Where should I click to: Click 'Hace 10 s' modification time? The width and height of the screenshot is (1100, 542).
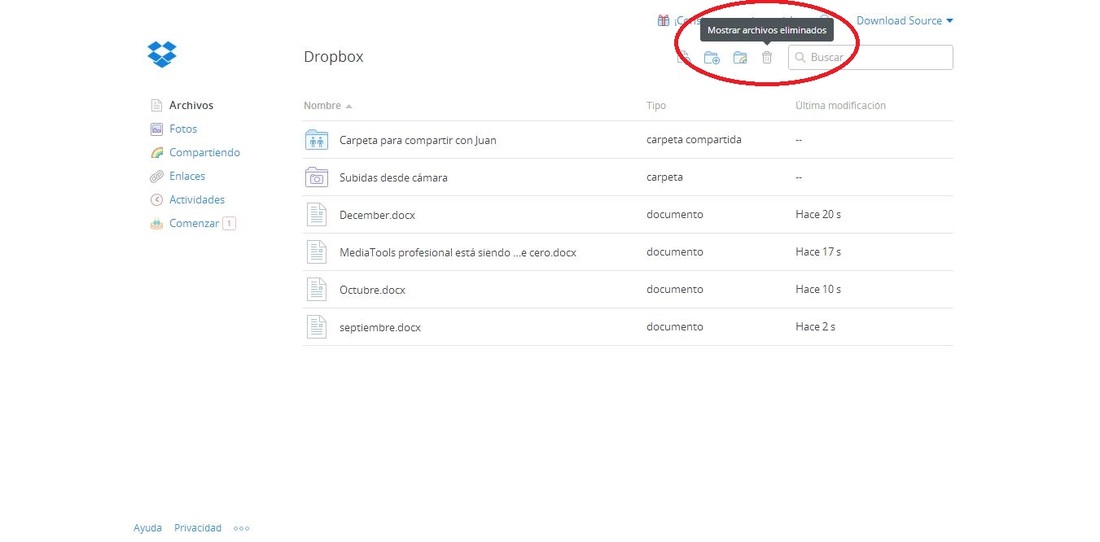(818, 289)
